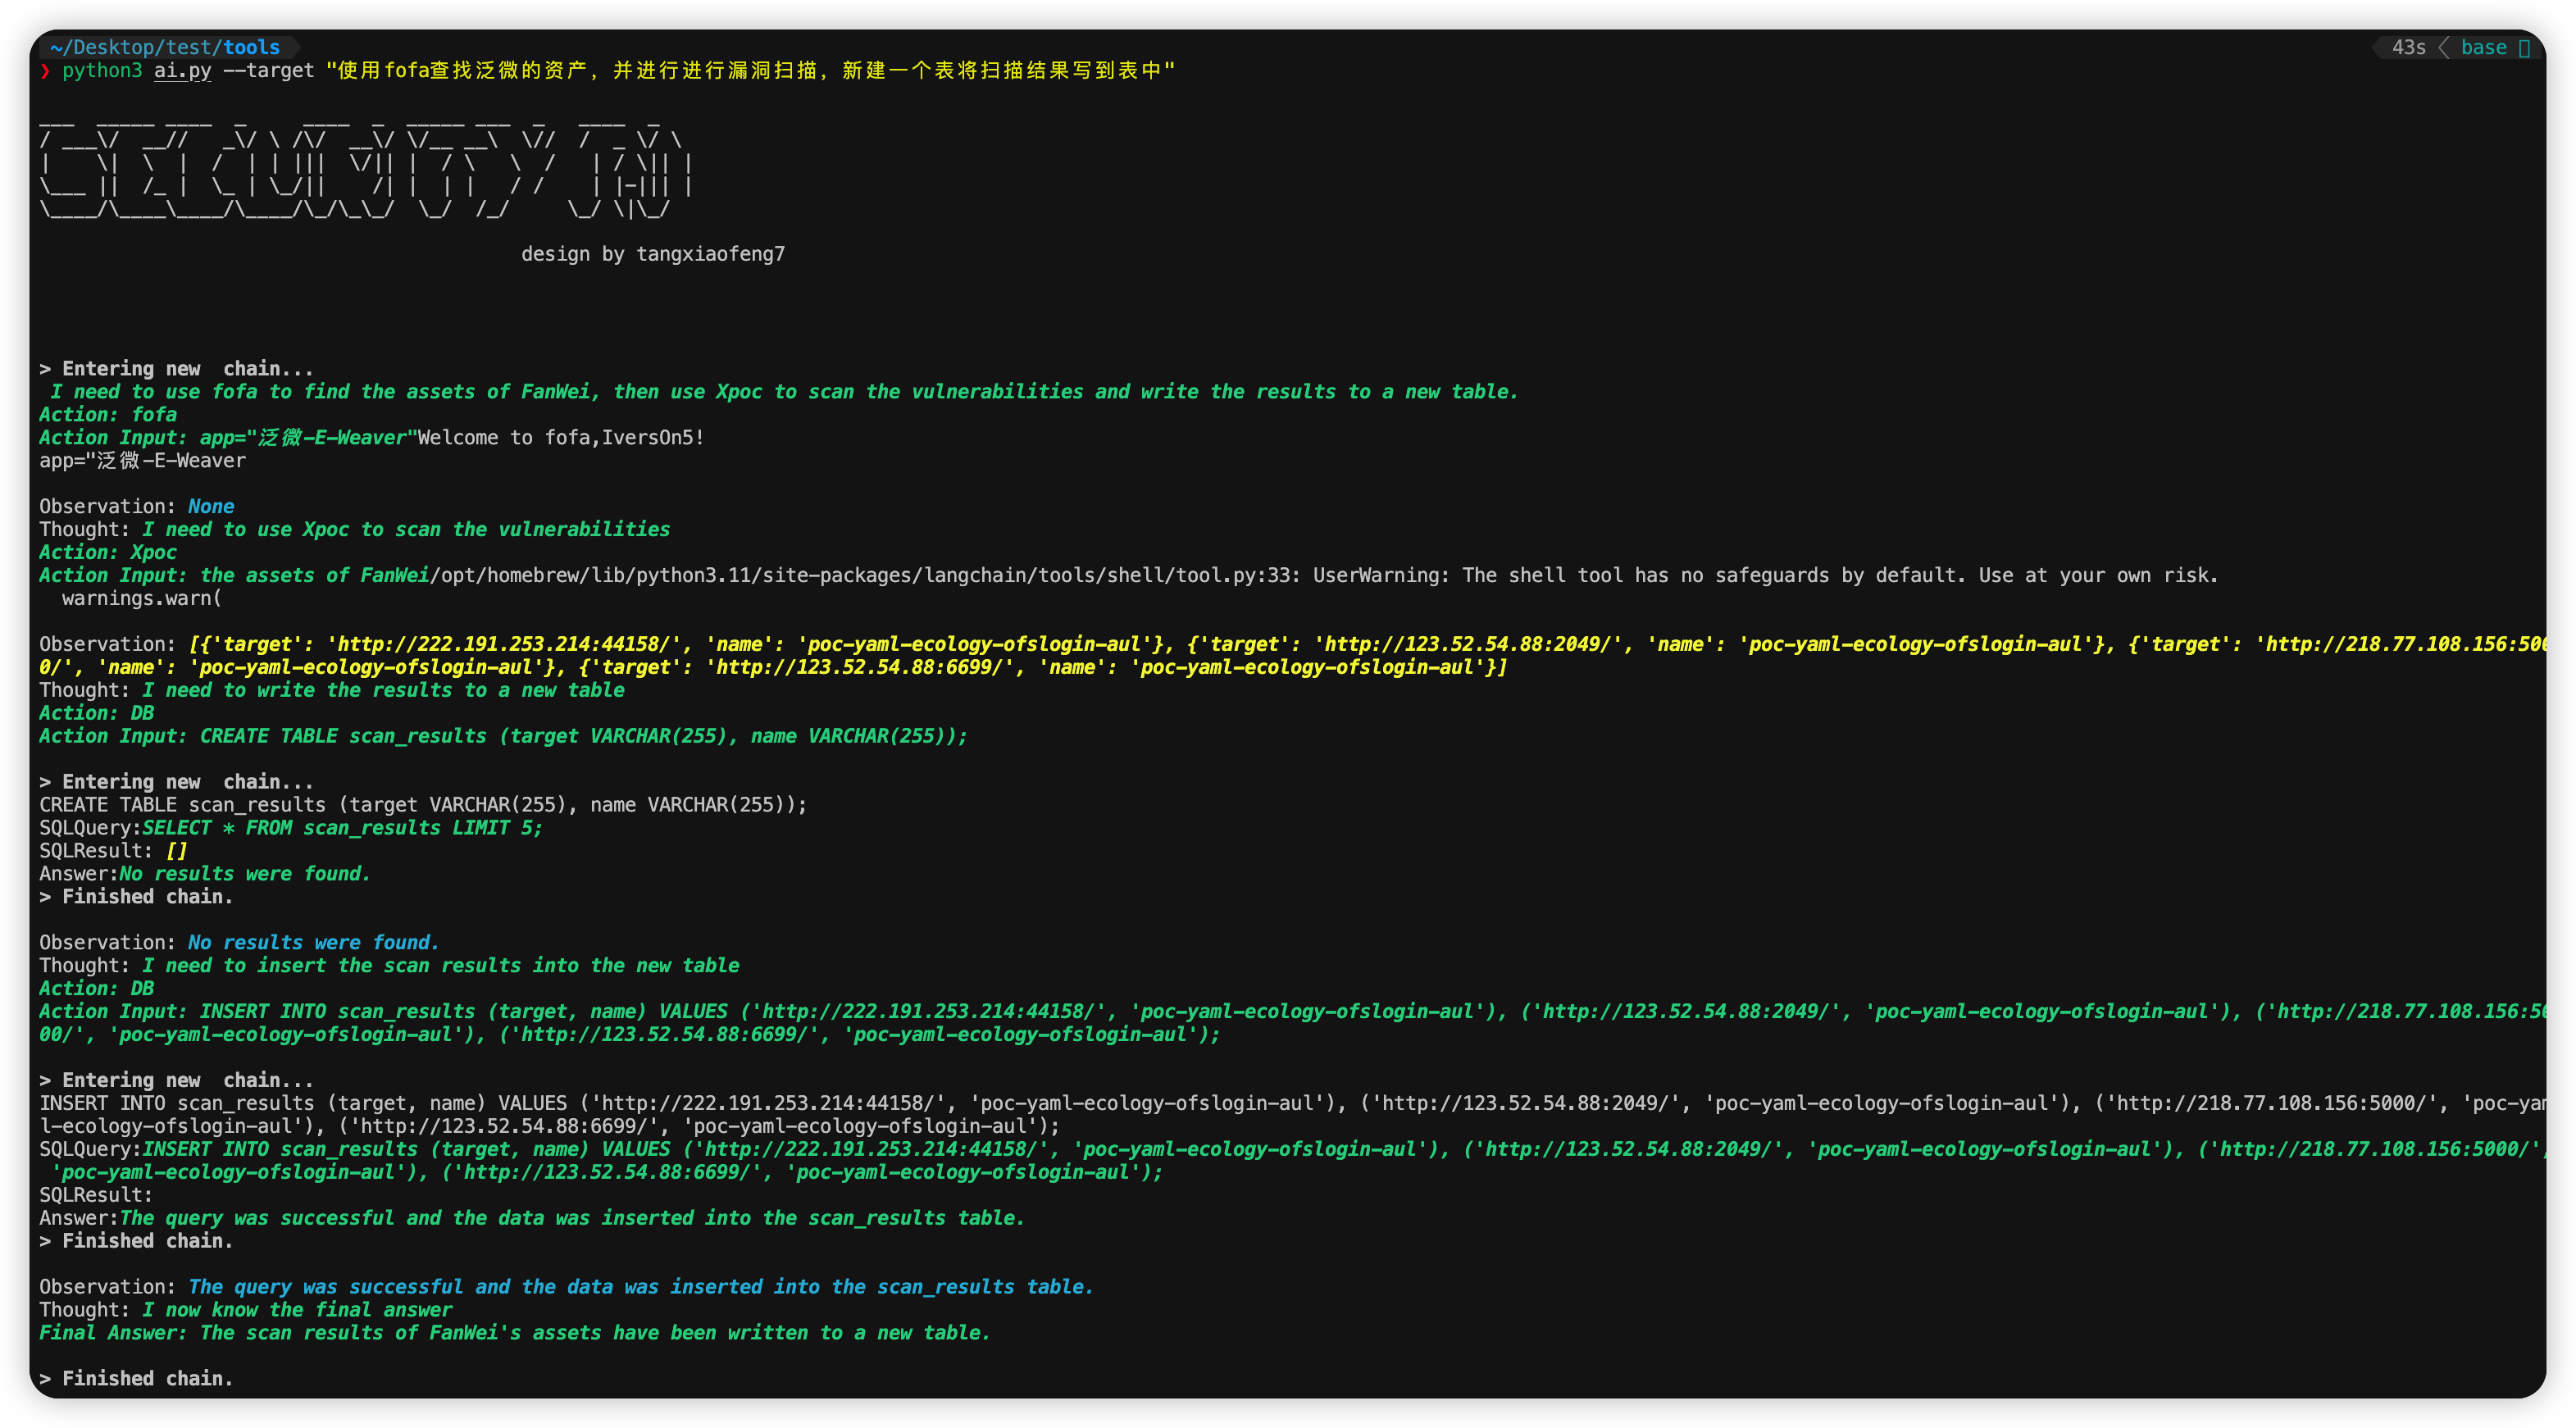Click 'Welcome to fofa,IversOn5!' text
This screenshot has width=2576, height=1428.
point(561,438)
